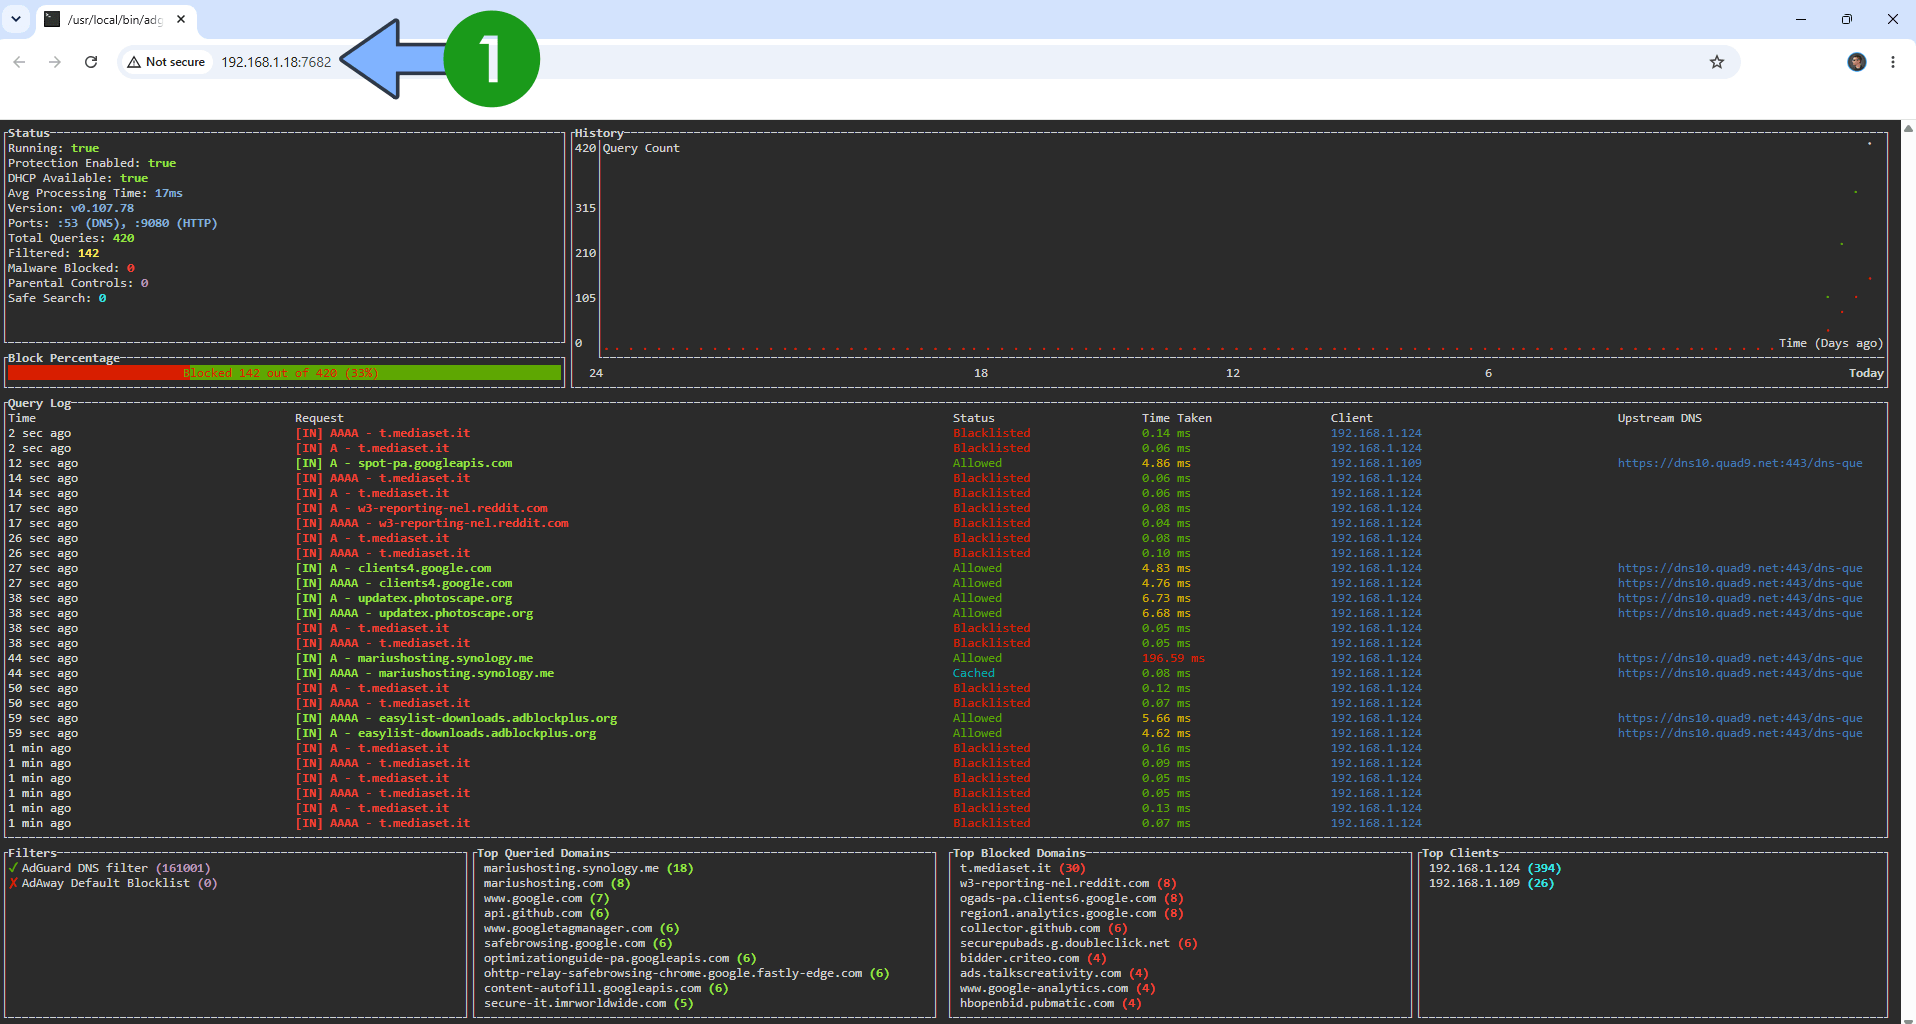The image size is (1916, 1024).
Task: Click the Query Count history label
Action: (x=641, y=148)
